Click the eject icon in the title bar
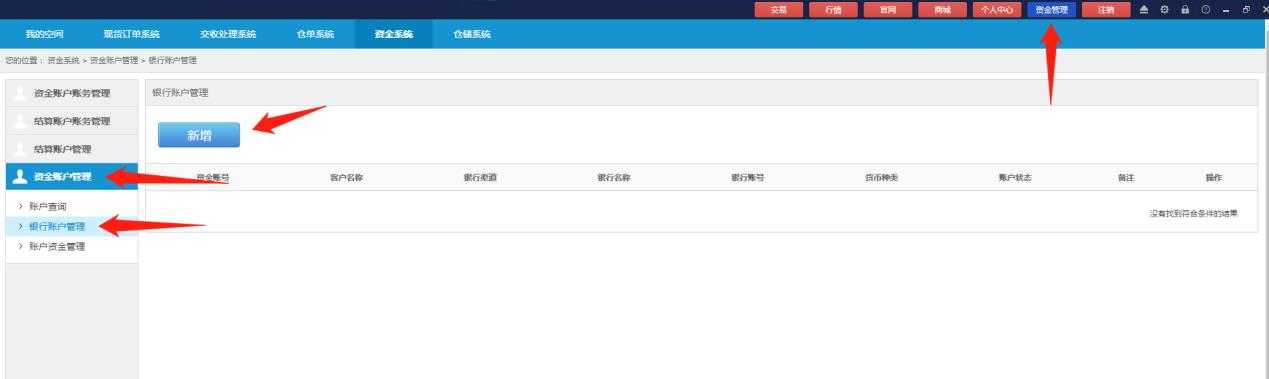Viewport: 1269px width, 379px height. (x=1144, y=9)
